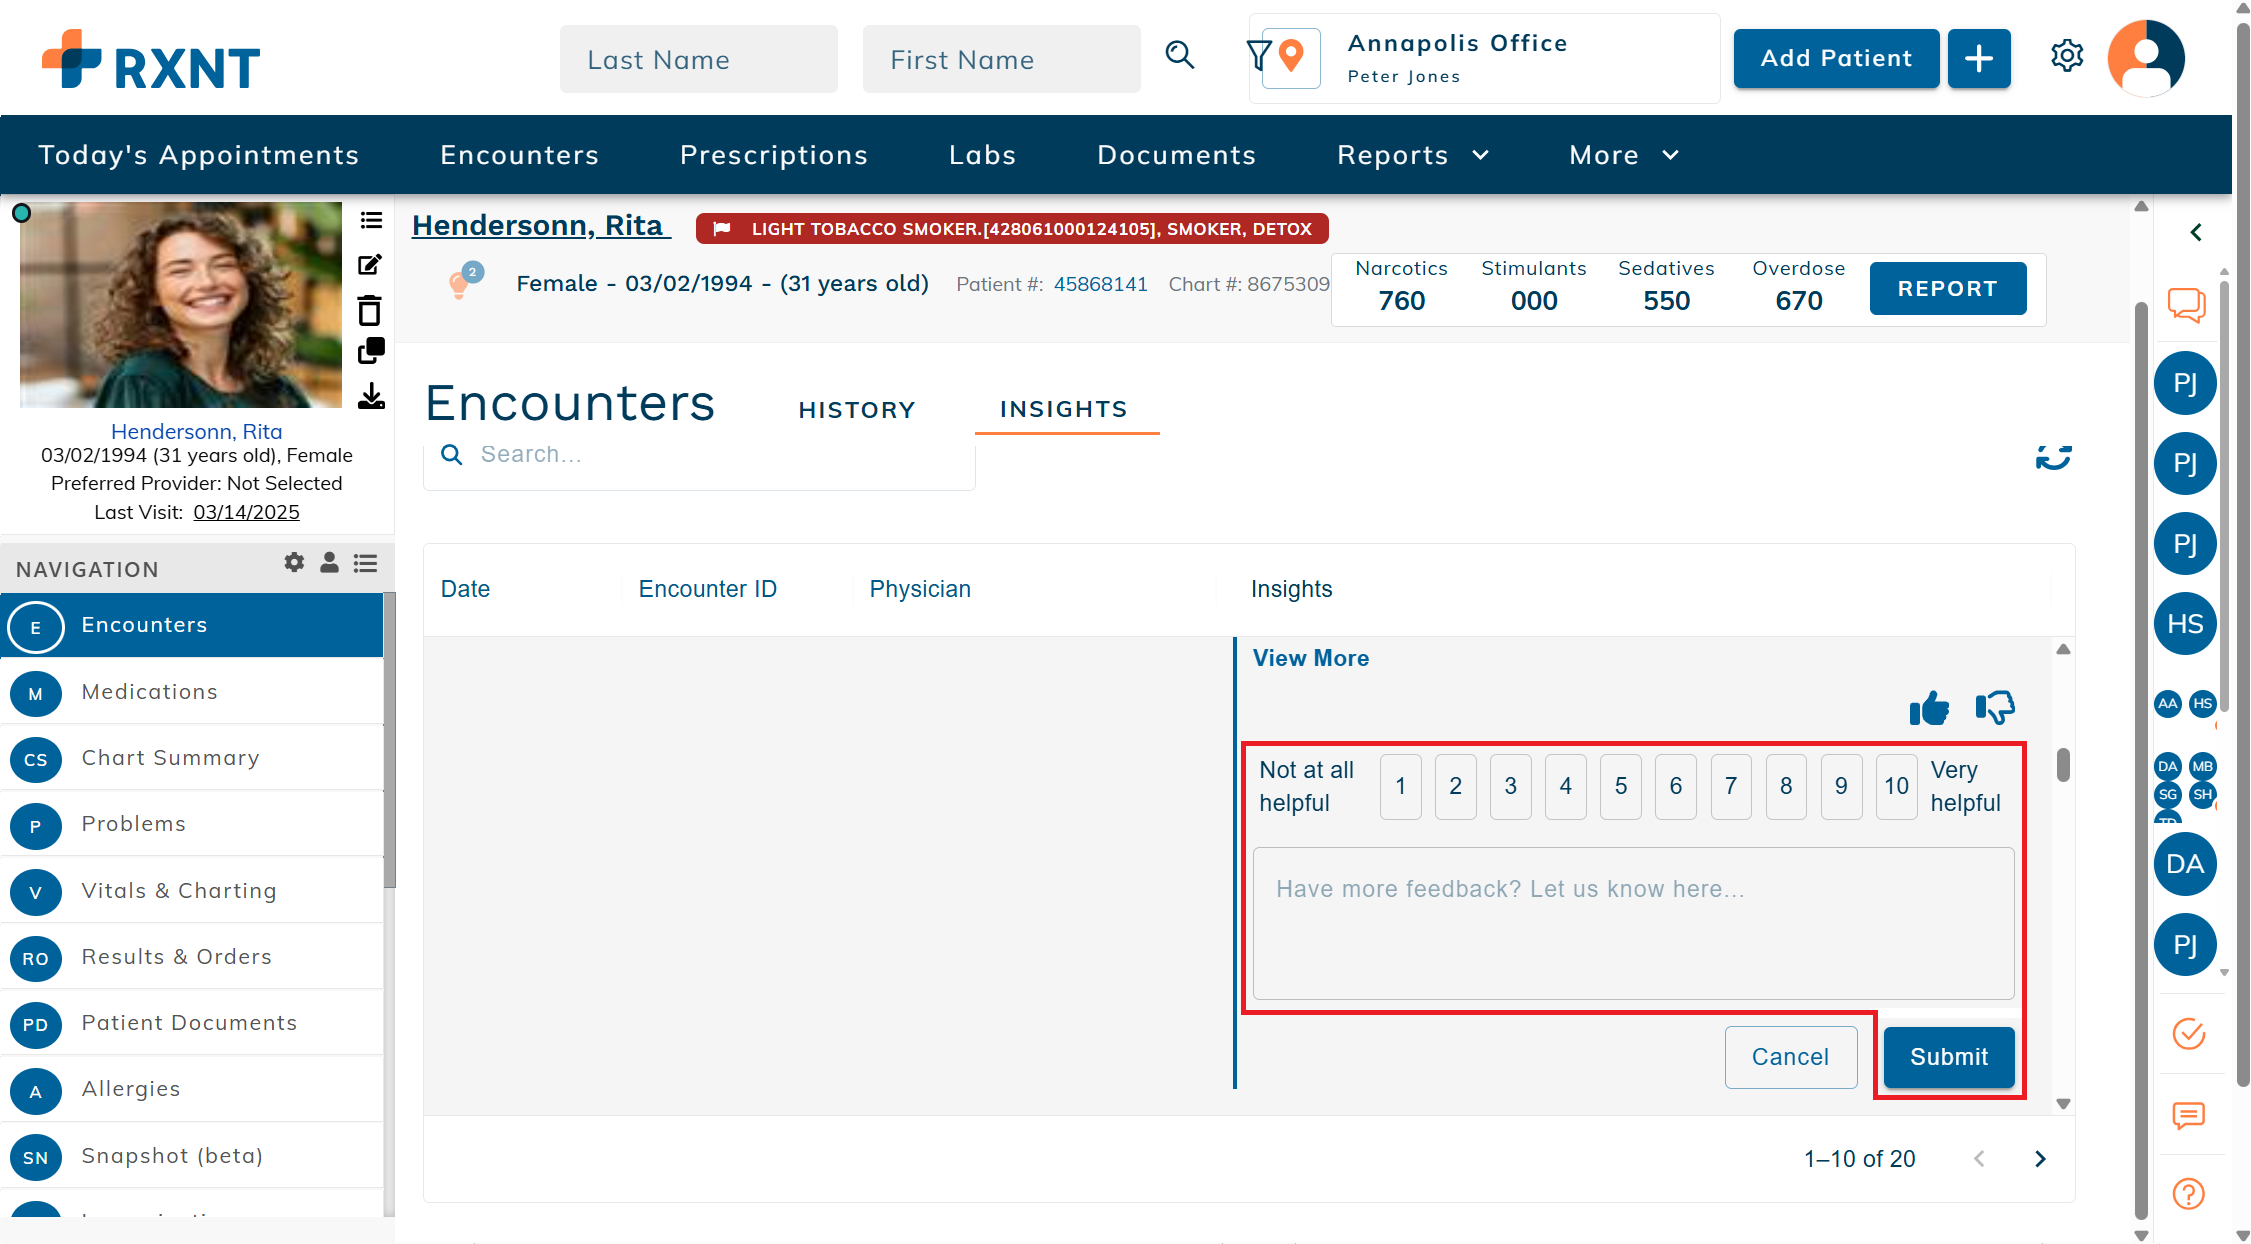Switch to the History tab
The height and width of the screenshot is (1244, 2251).
tap(857, 410)
